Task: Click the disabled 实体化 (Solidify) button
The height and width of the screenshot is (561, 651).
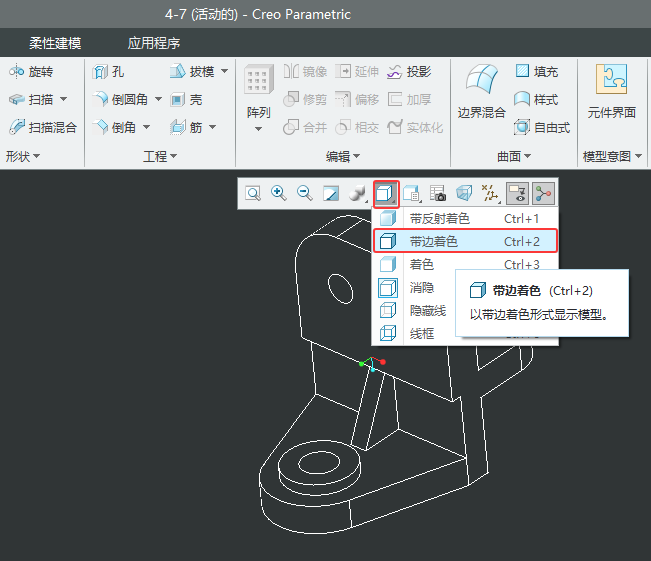Action: pos(415,127)
